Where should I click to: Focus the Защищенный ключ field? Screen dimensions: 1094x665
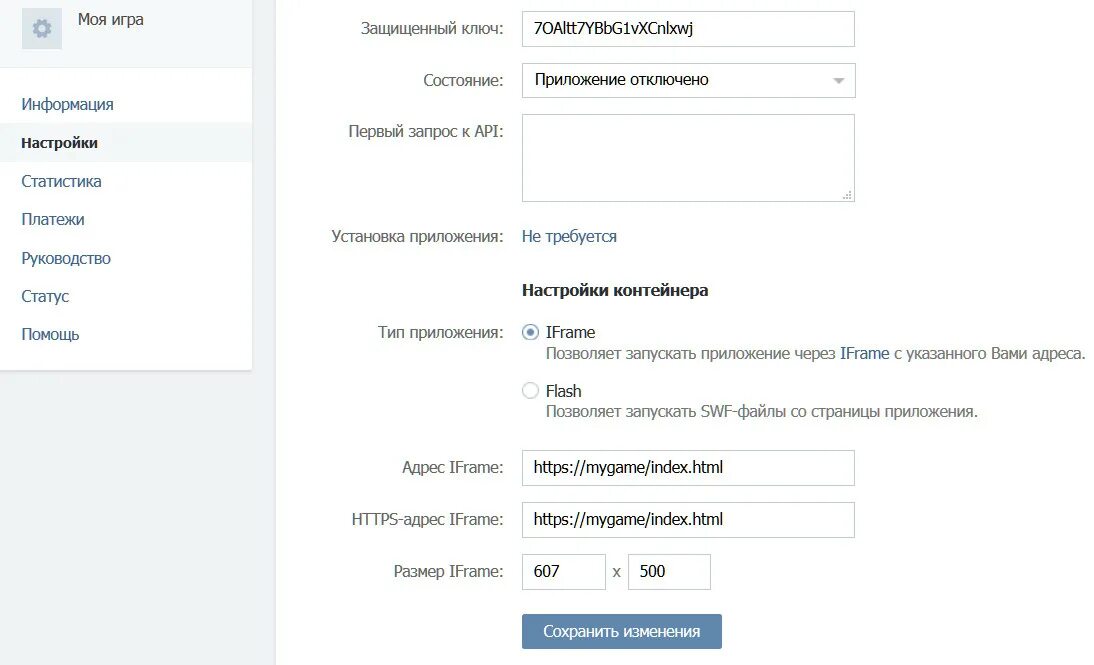tap(688, 28)
